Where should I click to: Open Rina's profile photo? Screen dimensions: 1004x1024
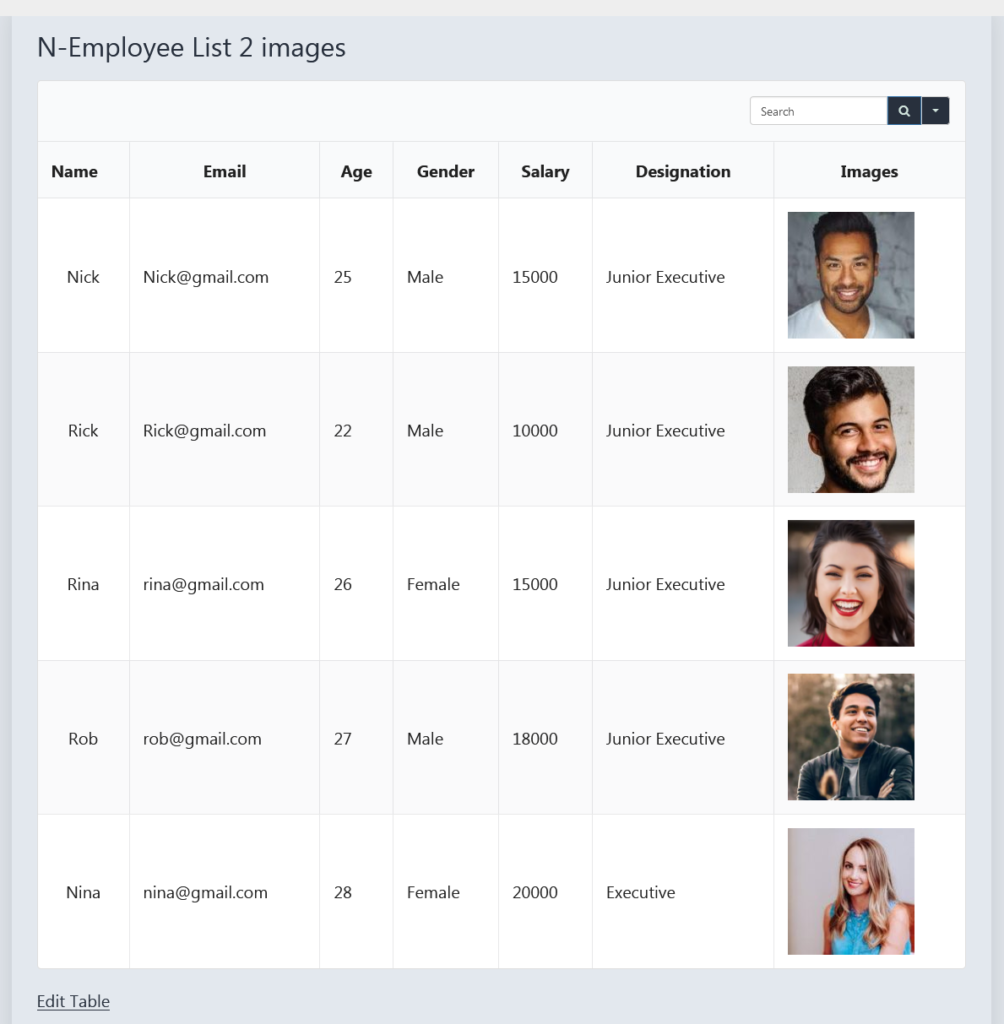[850, 583]
